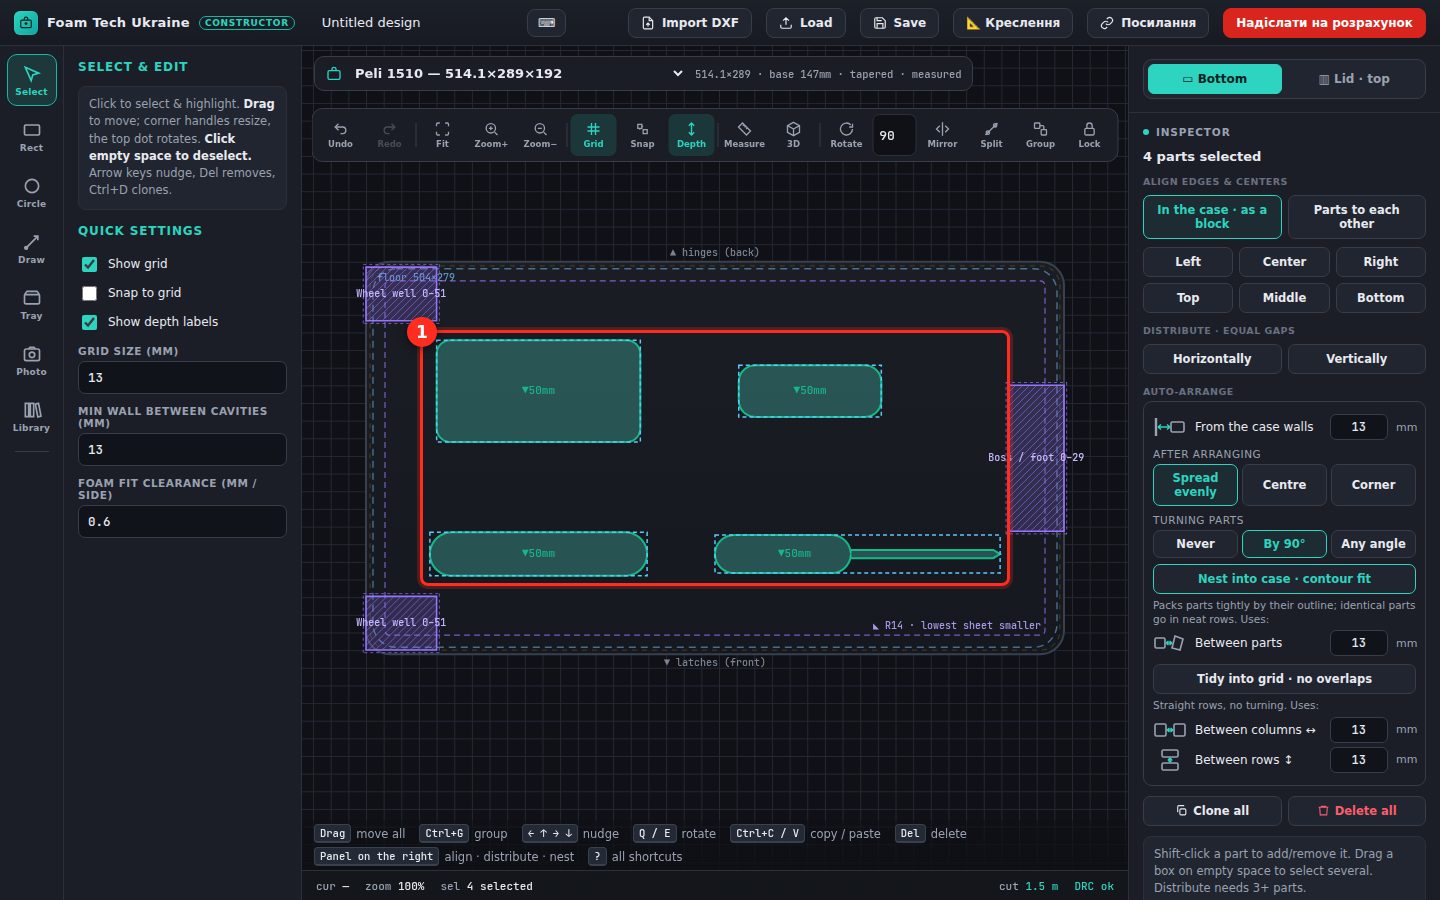Activate the Draw tool
The image size is (1440, 900).
pos(31,249)
